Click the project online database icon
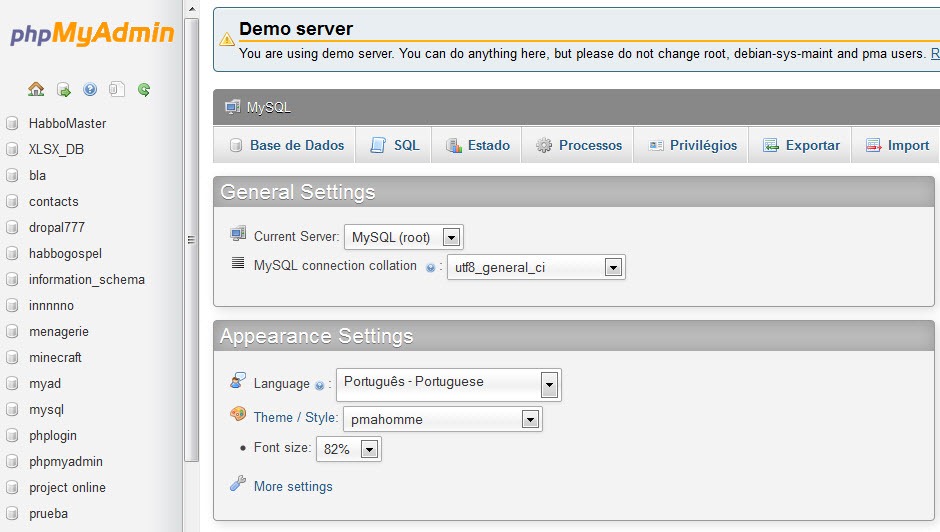Screen dimensions: 940x532 click(x=12, y=488)
